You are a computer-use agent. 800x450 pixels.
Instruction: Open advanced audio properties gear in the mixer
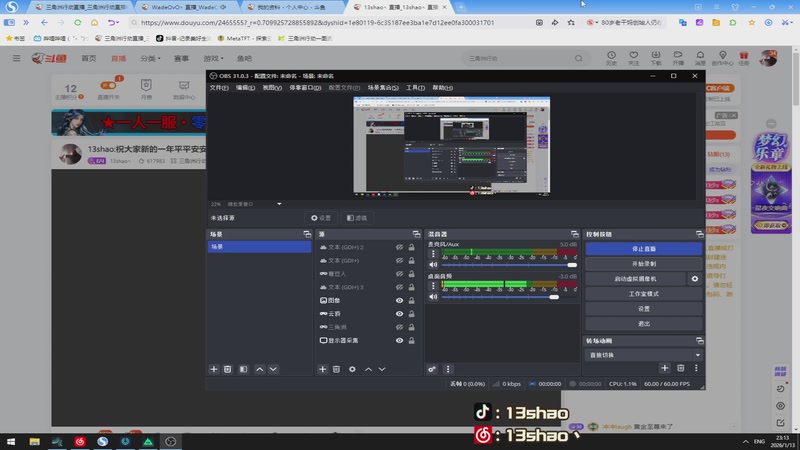point(432,369)
